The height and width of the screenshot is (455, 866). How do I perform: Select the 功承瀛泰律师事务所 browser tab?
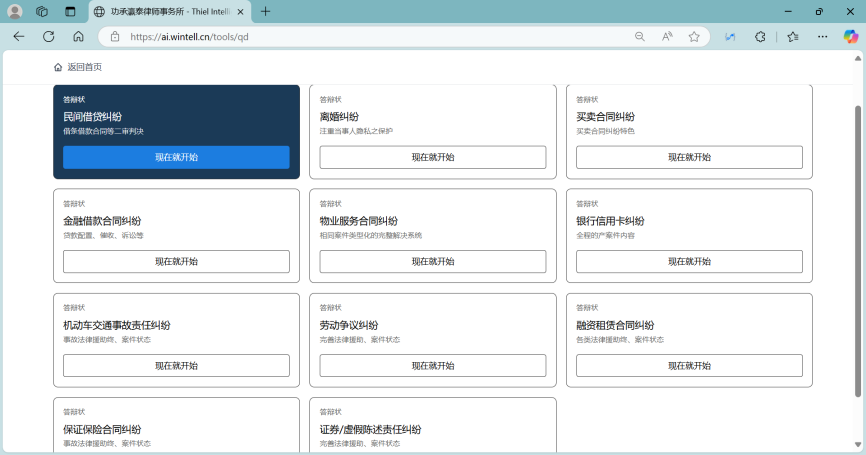click(x=170, y=12)
